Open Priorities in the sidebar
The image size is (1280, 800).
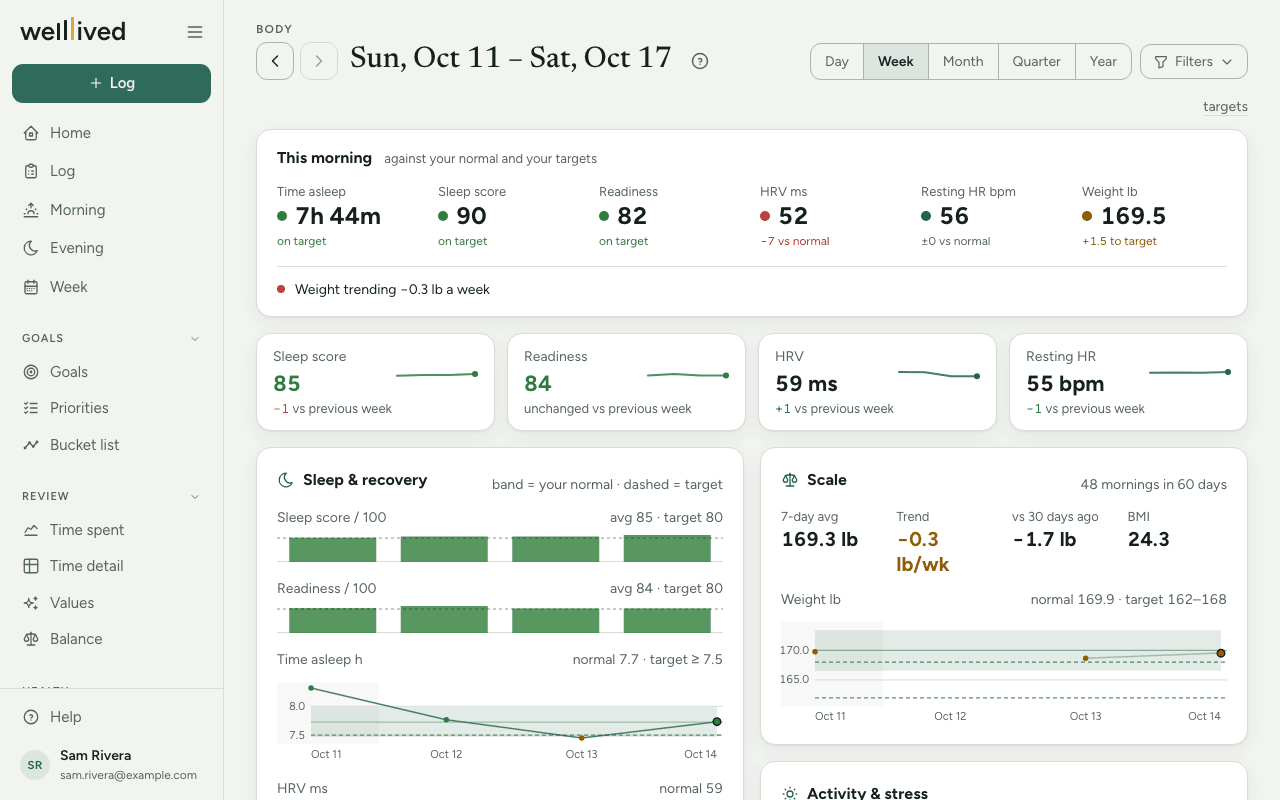(x=111, y=408)
